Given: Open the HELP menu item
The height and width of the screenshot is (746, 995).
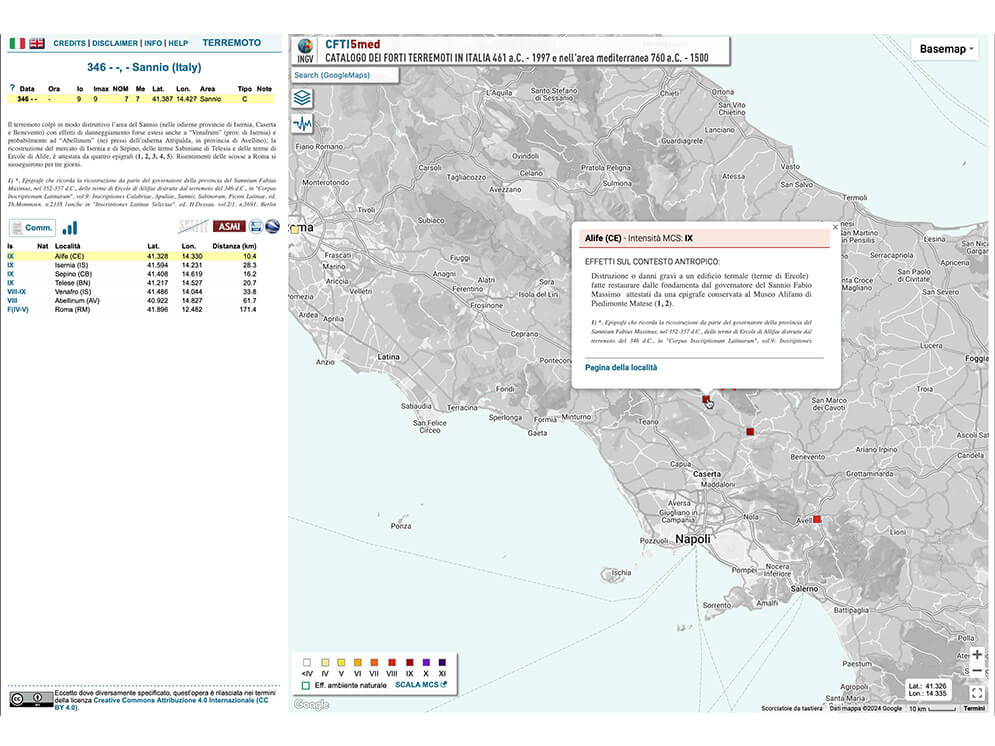Looking at the screenshot, I should pyautogui.click(x=178, y=43).
